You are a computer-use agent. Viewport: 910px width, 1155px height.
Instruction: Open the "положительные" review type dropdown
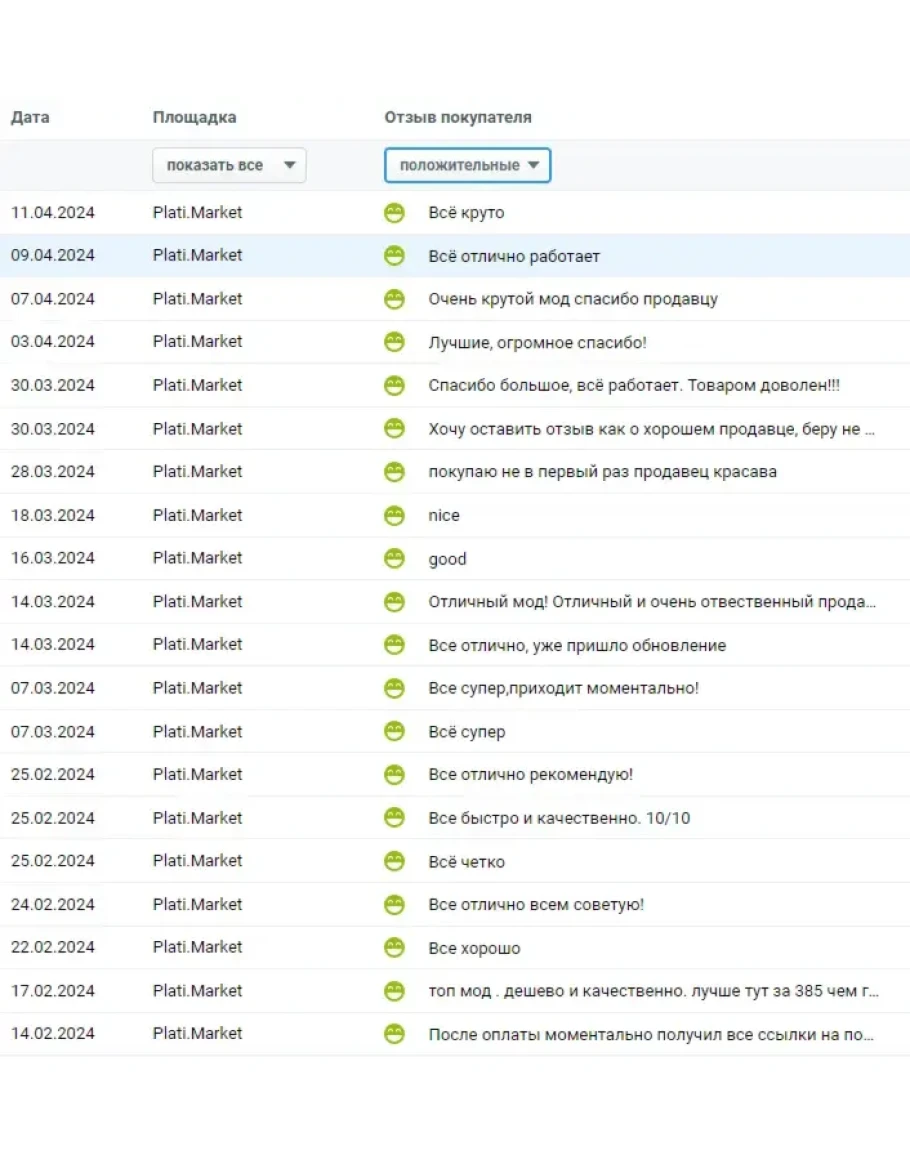(467, 165)
